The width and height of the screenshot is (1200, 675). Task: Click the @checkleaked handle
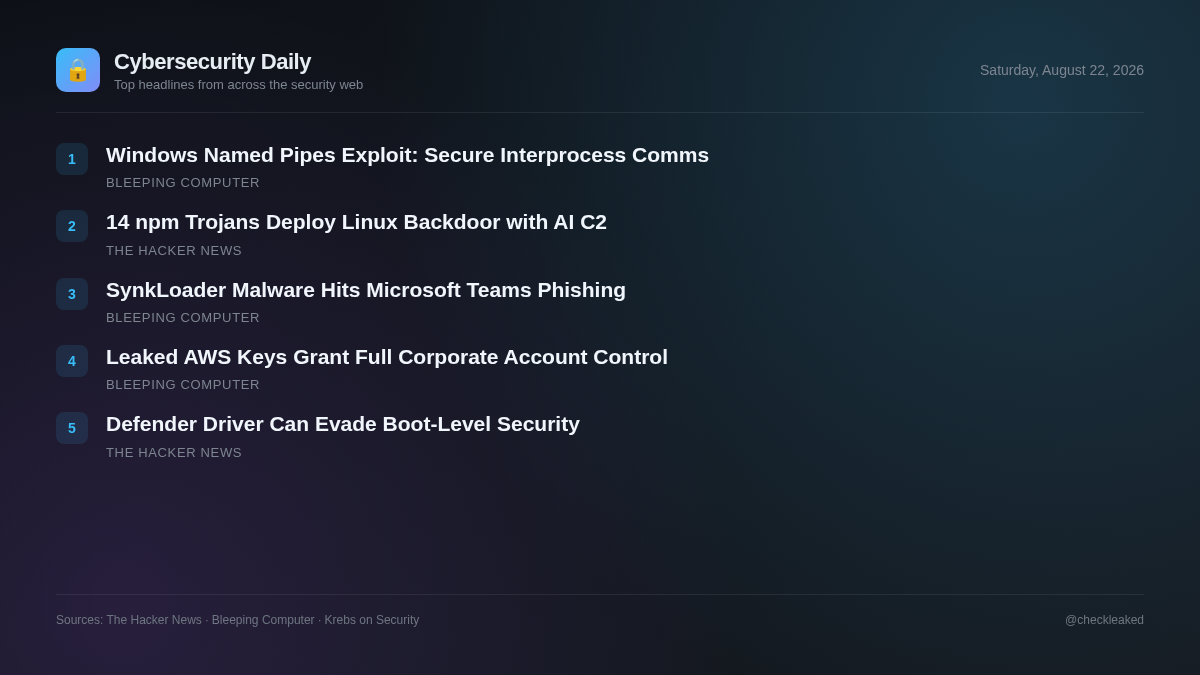point(1104,620)
